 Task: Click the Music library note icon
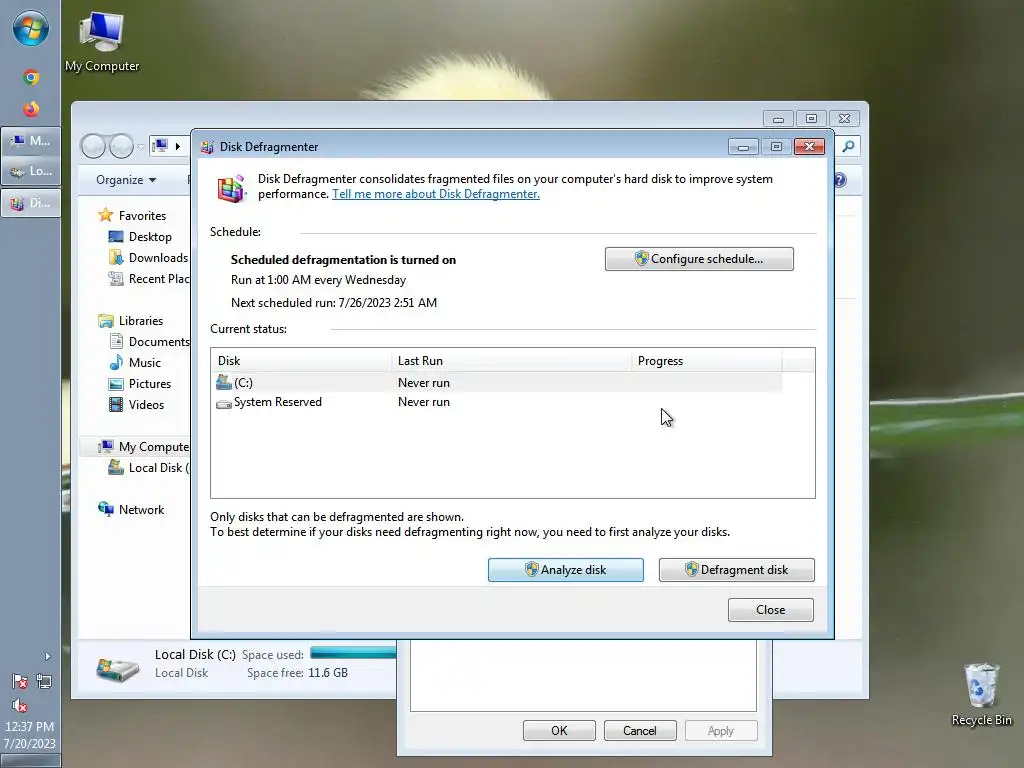116,362
